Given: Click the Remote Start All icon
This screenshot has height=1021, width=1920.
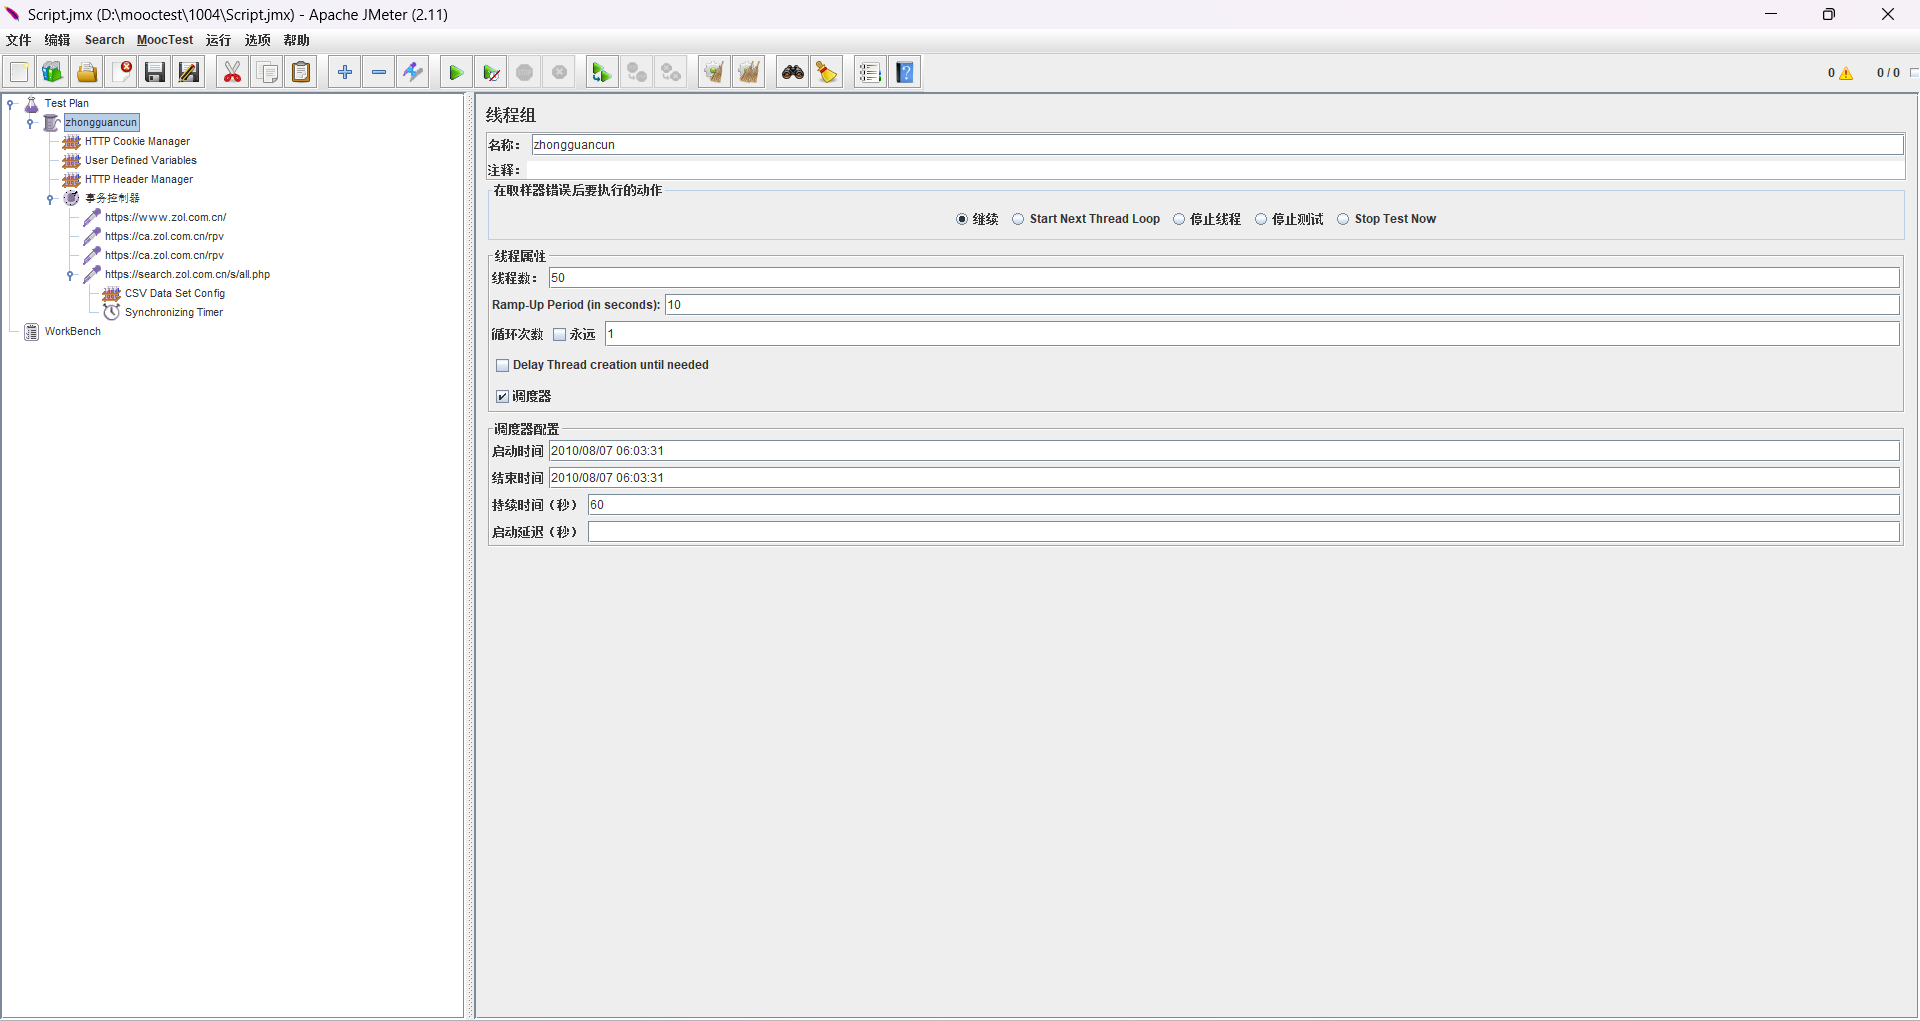Looking at the screenshot, I should (x=602, y=72).
